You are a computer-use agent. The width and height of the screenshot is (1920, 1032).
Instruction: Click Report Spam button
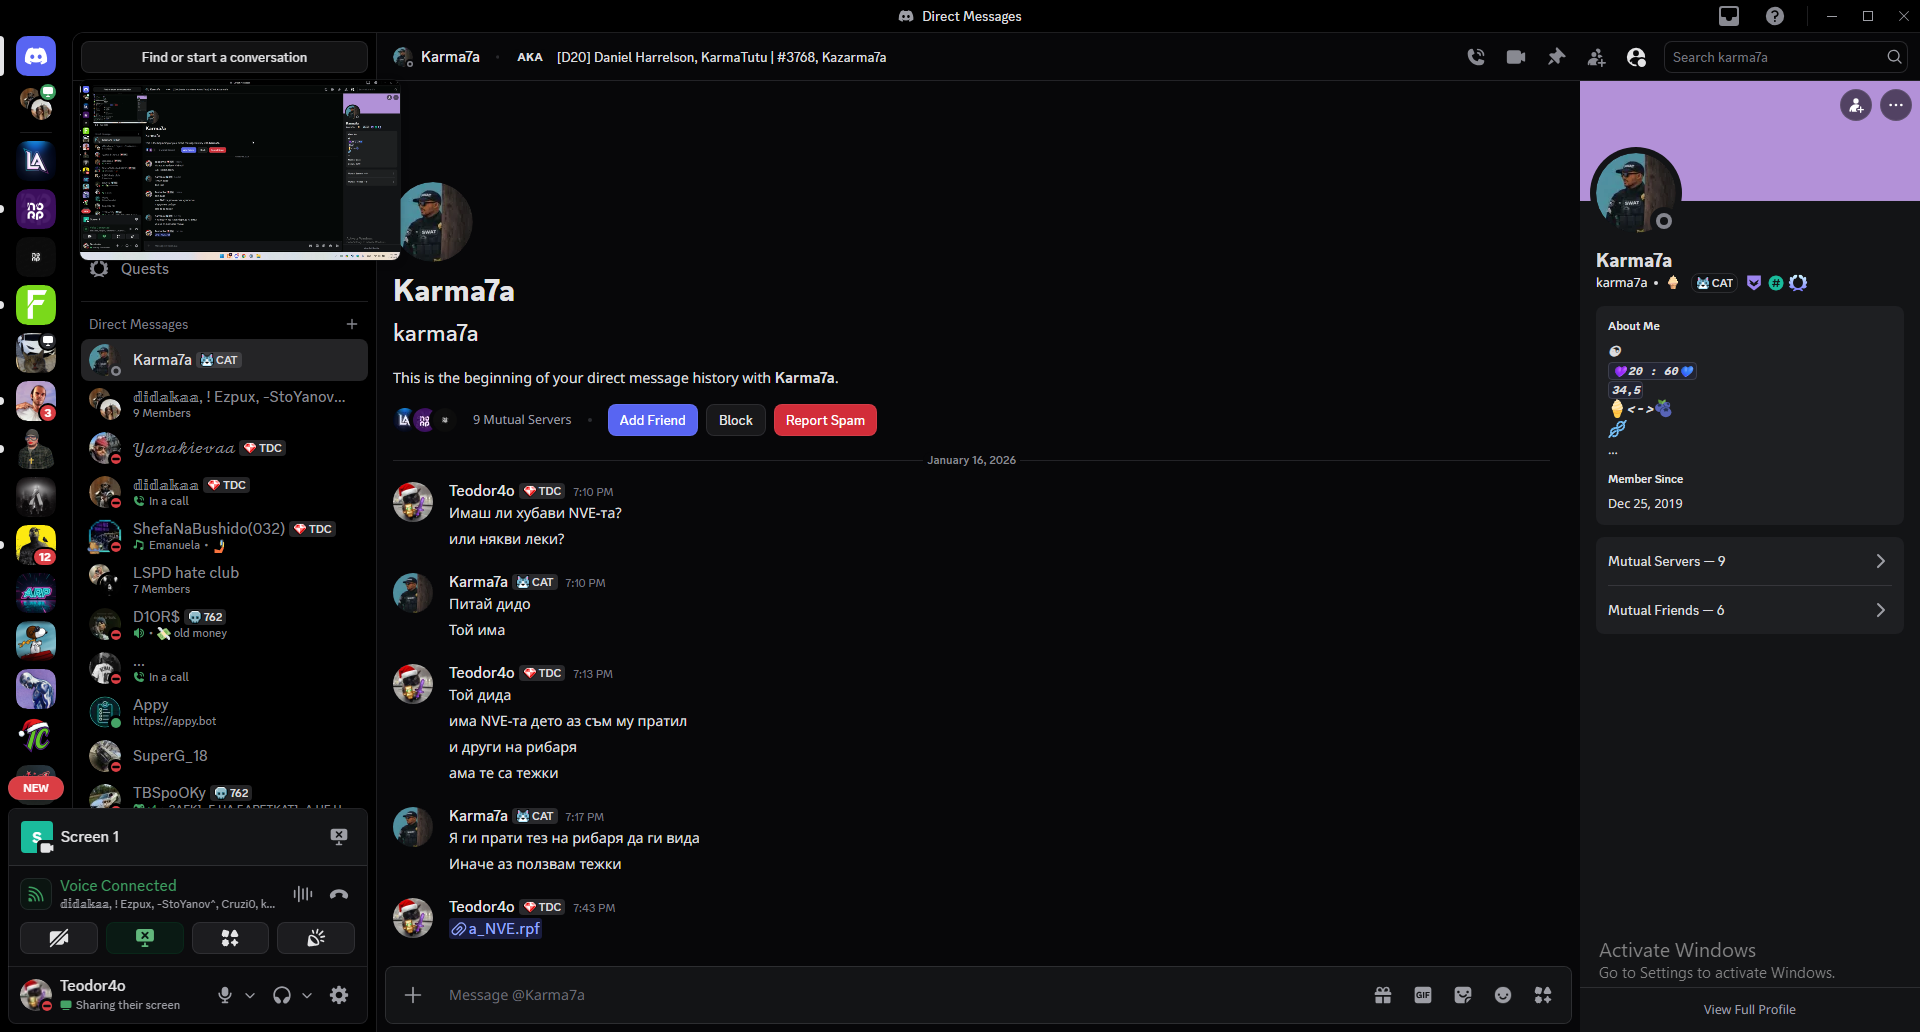(825, 420)
